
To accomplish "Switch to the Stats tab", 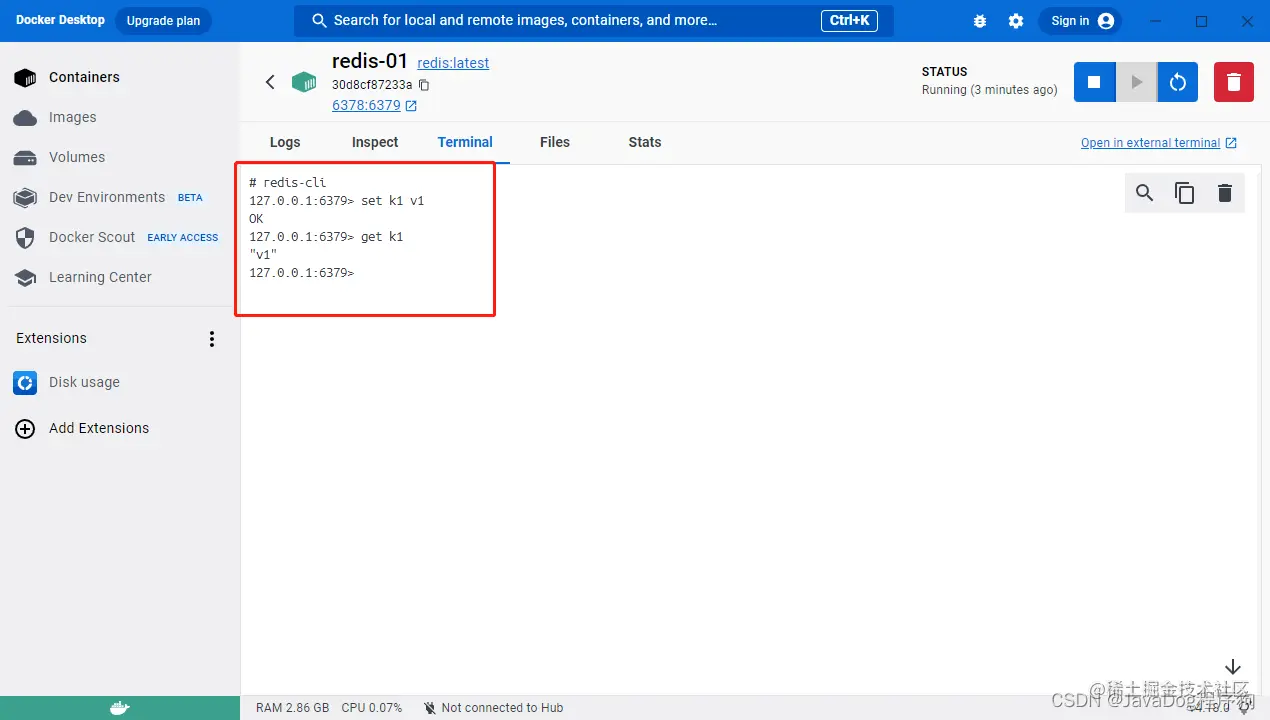I will (645, 142).
